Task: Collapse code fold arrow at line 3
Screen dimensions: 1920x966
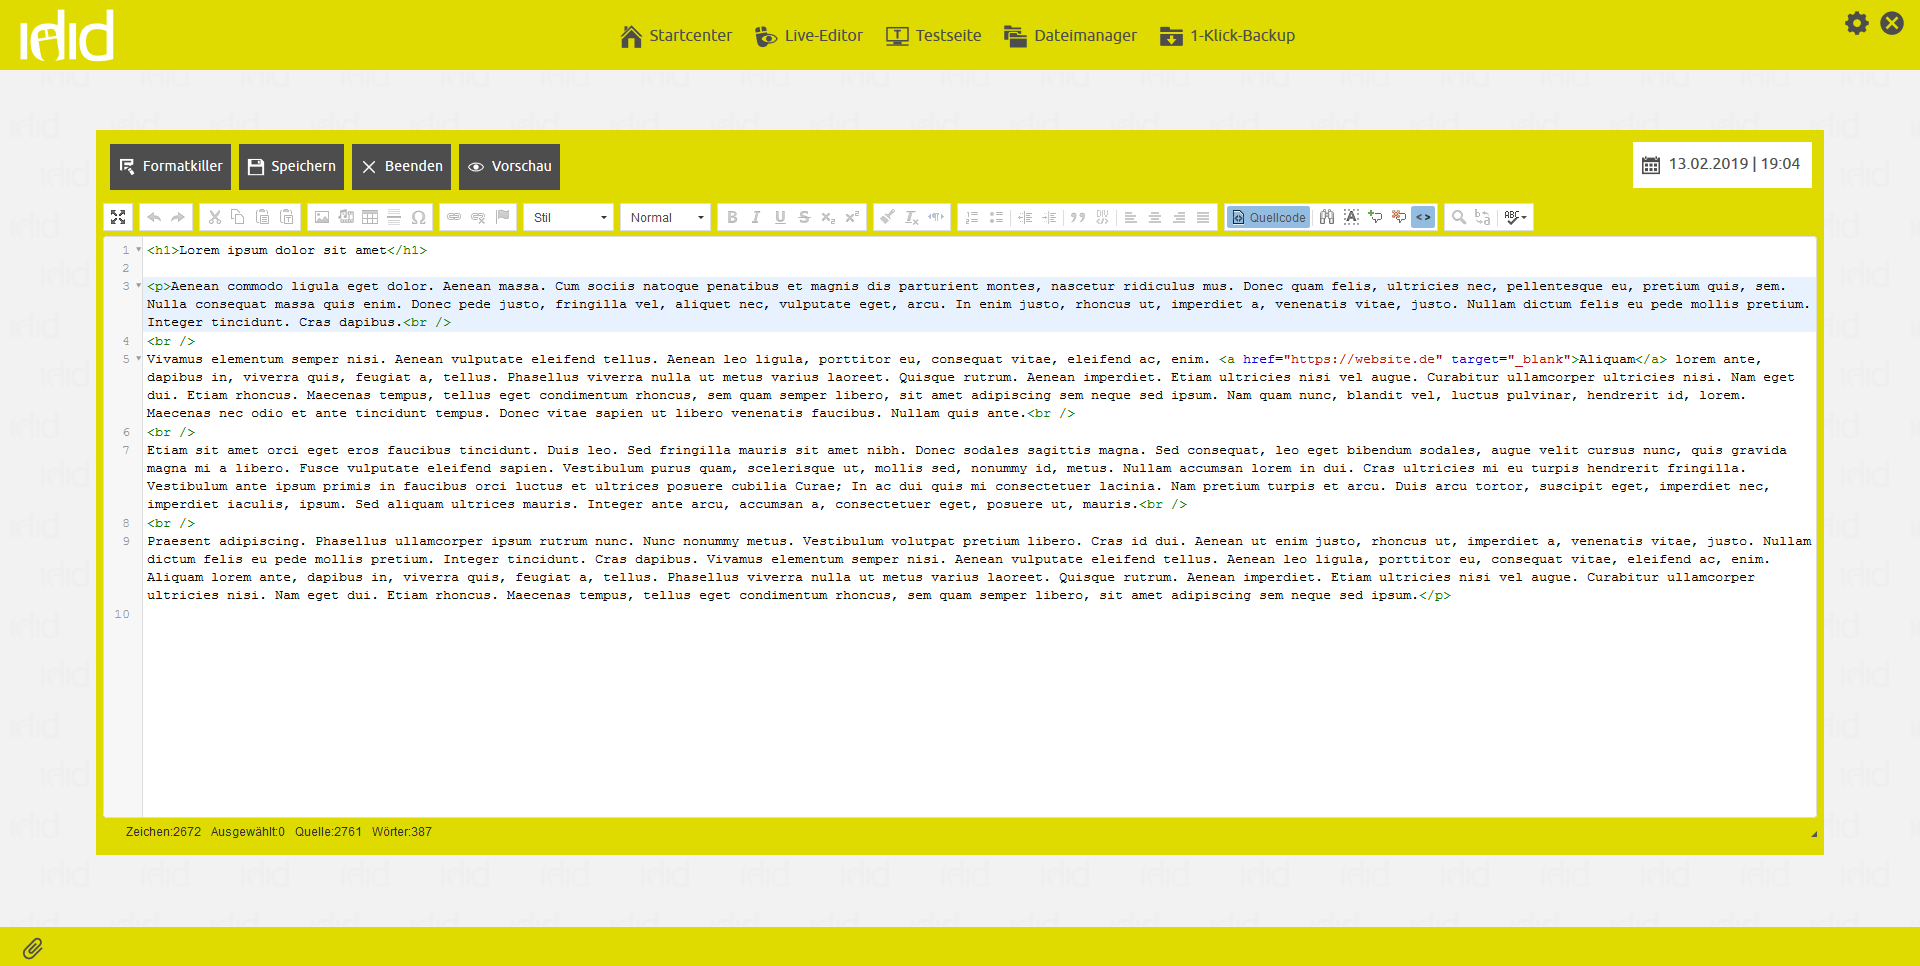Action: coord(139,286)
